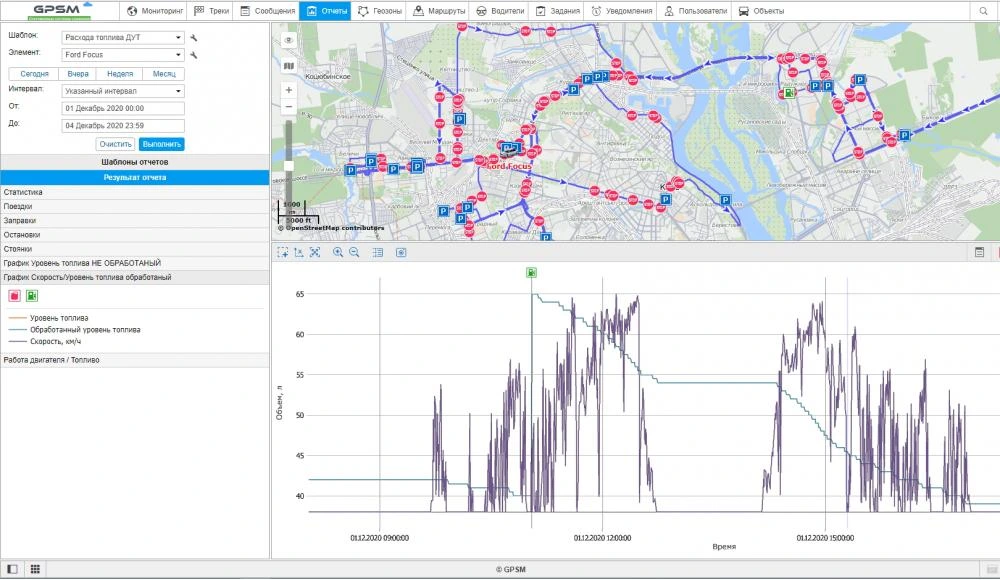Click the search icon in top-right corner
The width and height of the screenshot is (1000, 580).
pos(985,11)
